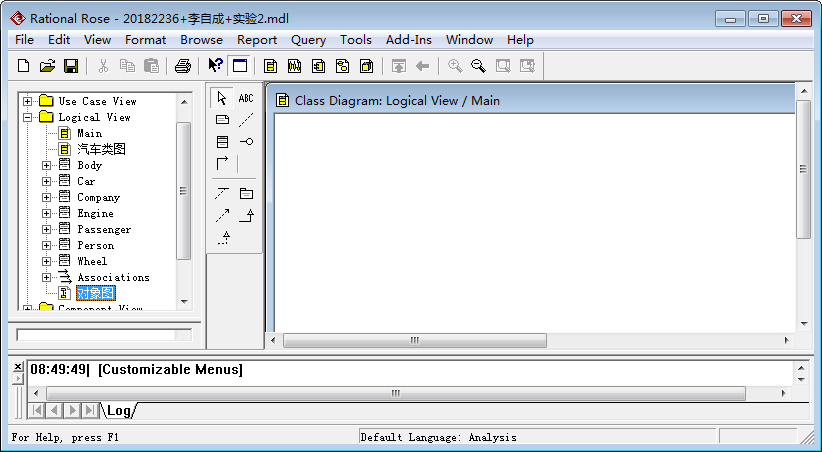Open the File menu
Viewport: 822px width, 452px height.
click(x=25, y=40)
